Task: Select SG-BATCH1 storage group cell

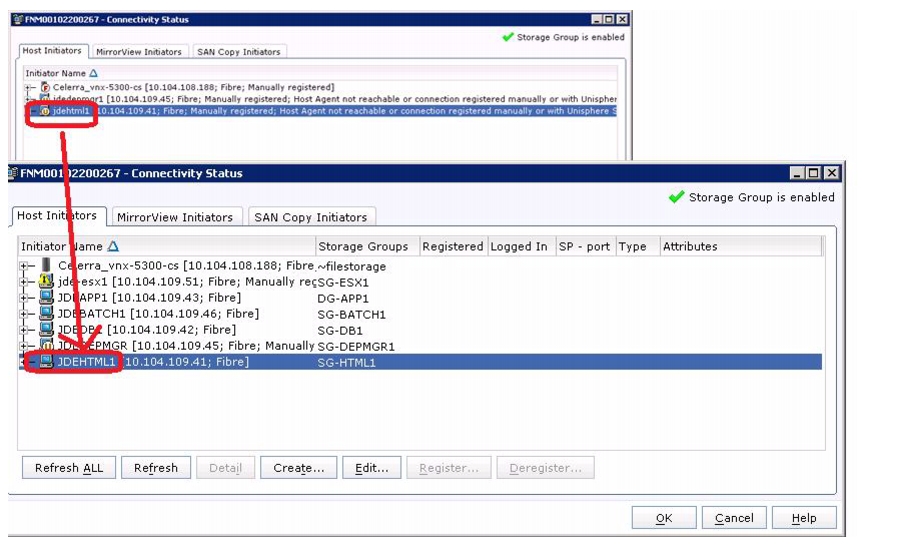Action: 351,315
